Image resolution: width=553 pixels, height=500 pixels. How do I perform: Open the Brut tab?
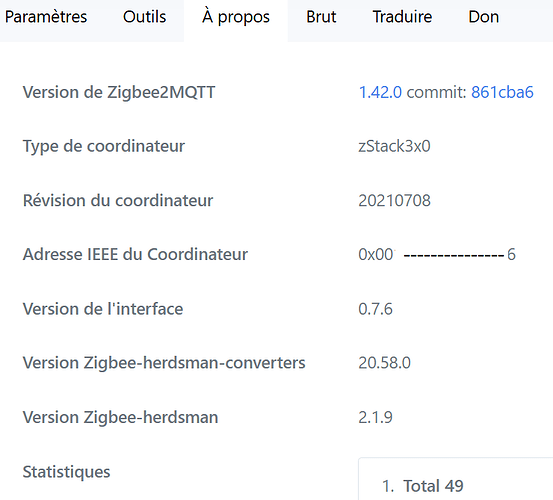click(321, 17)
